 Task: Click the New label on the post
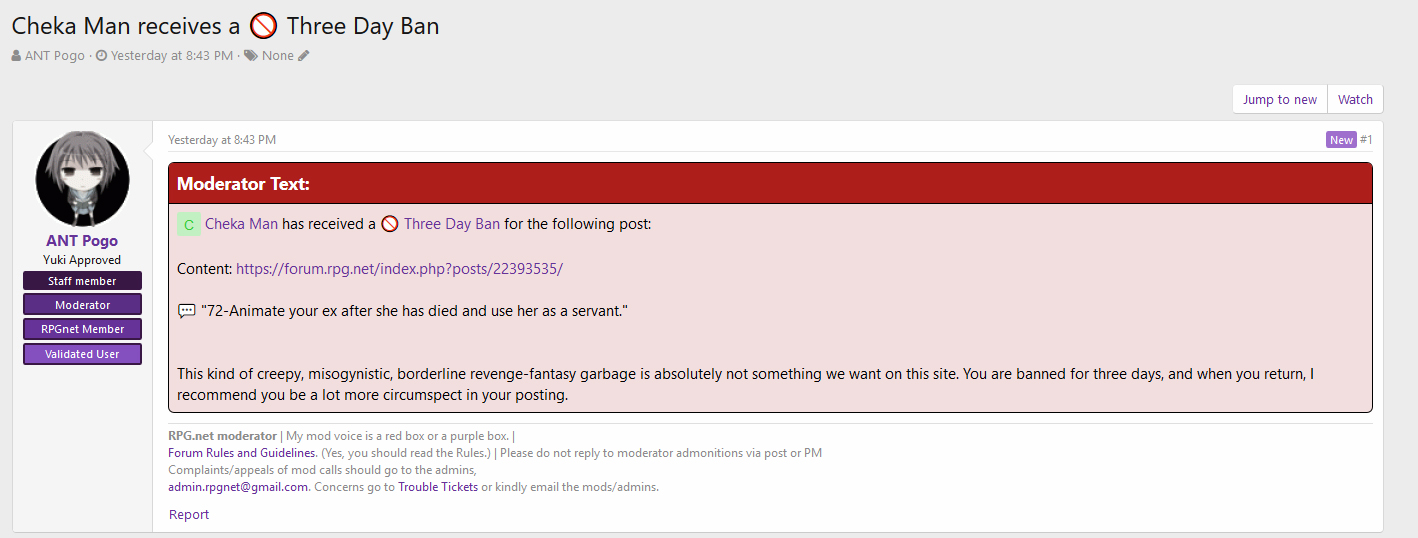(1341, 140)
